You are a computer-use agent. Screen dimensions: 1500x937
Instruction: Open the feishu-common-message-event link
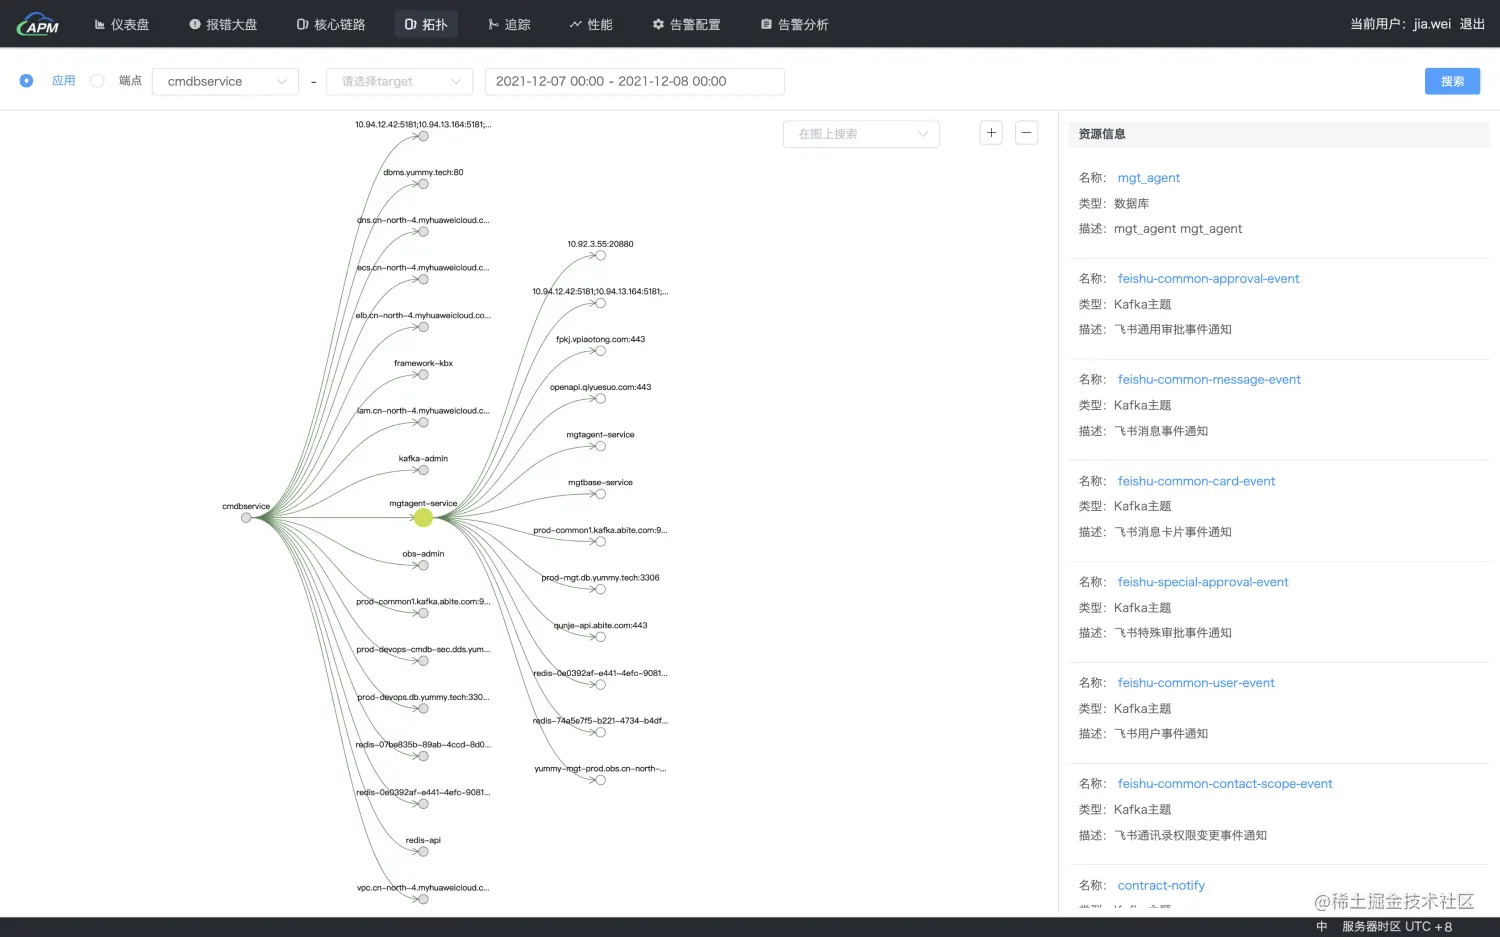click(1209, 380)
